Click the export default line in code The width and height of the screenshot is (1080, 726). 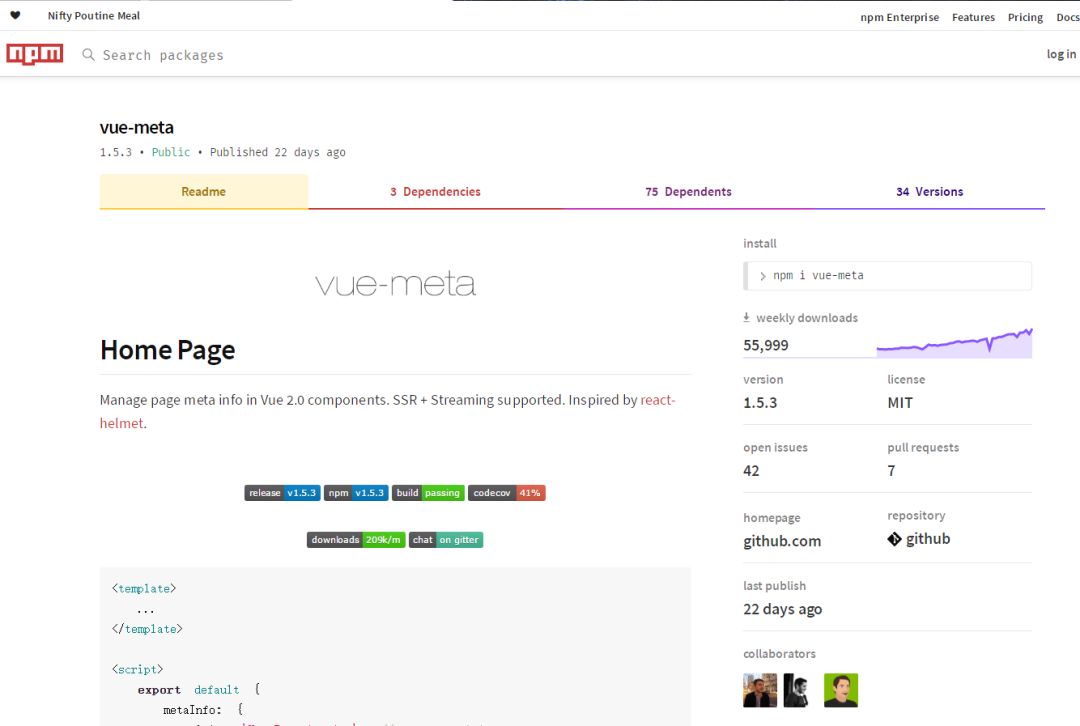(198, 689)
